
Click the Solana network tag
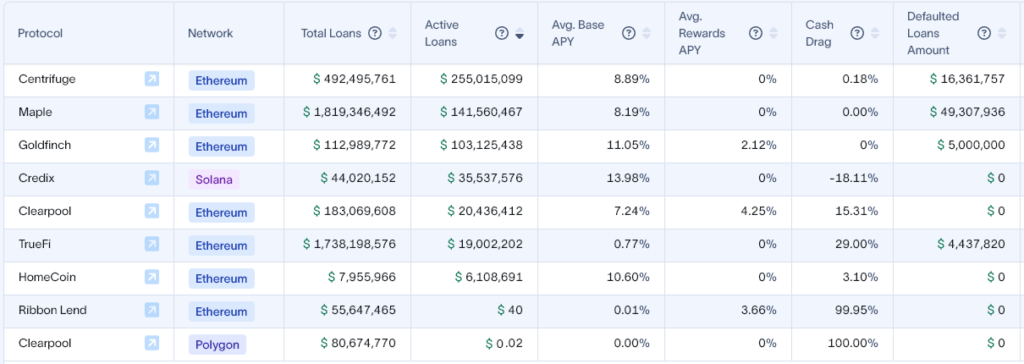pos(214,179)
